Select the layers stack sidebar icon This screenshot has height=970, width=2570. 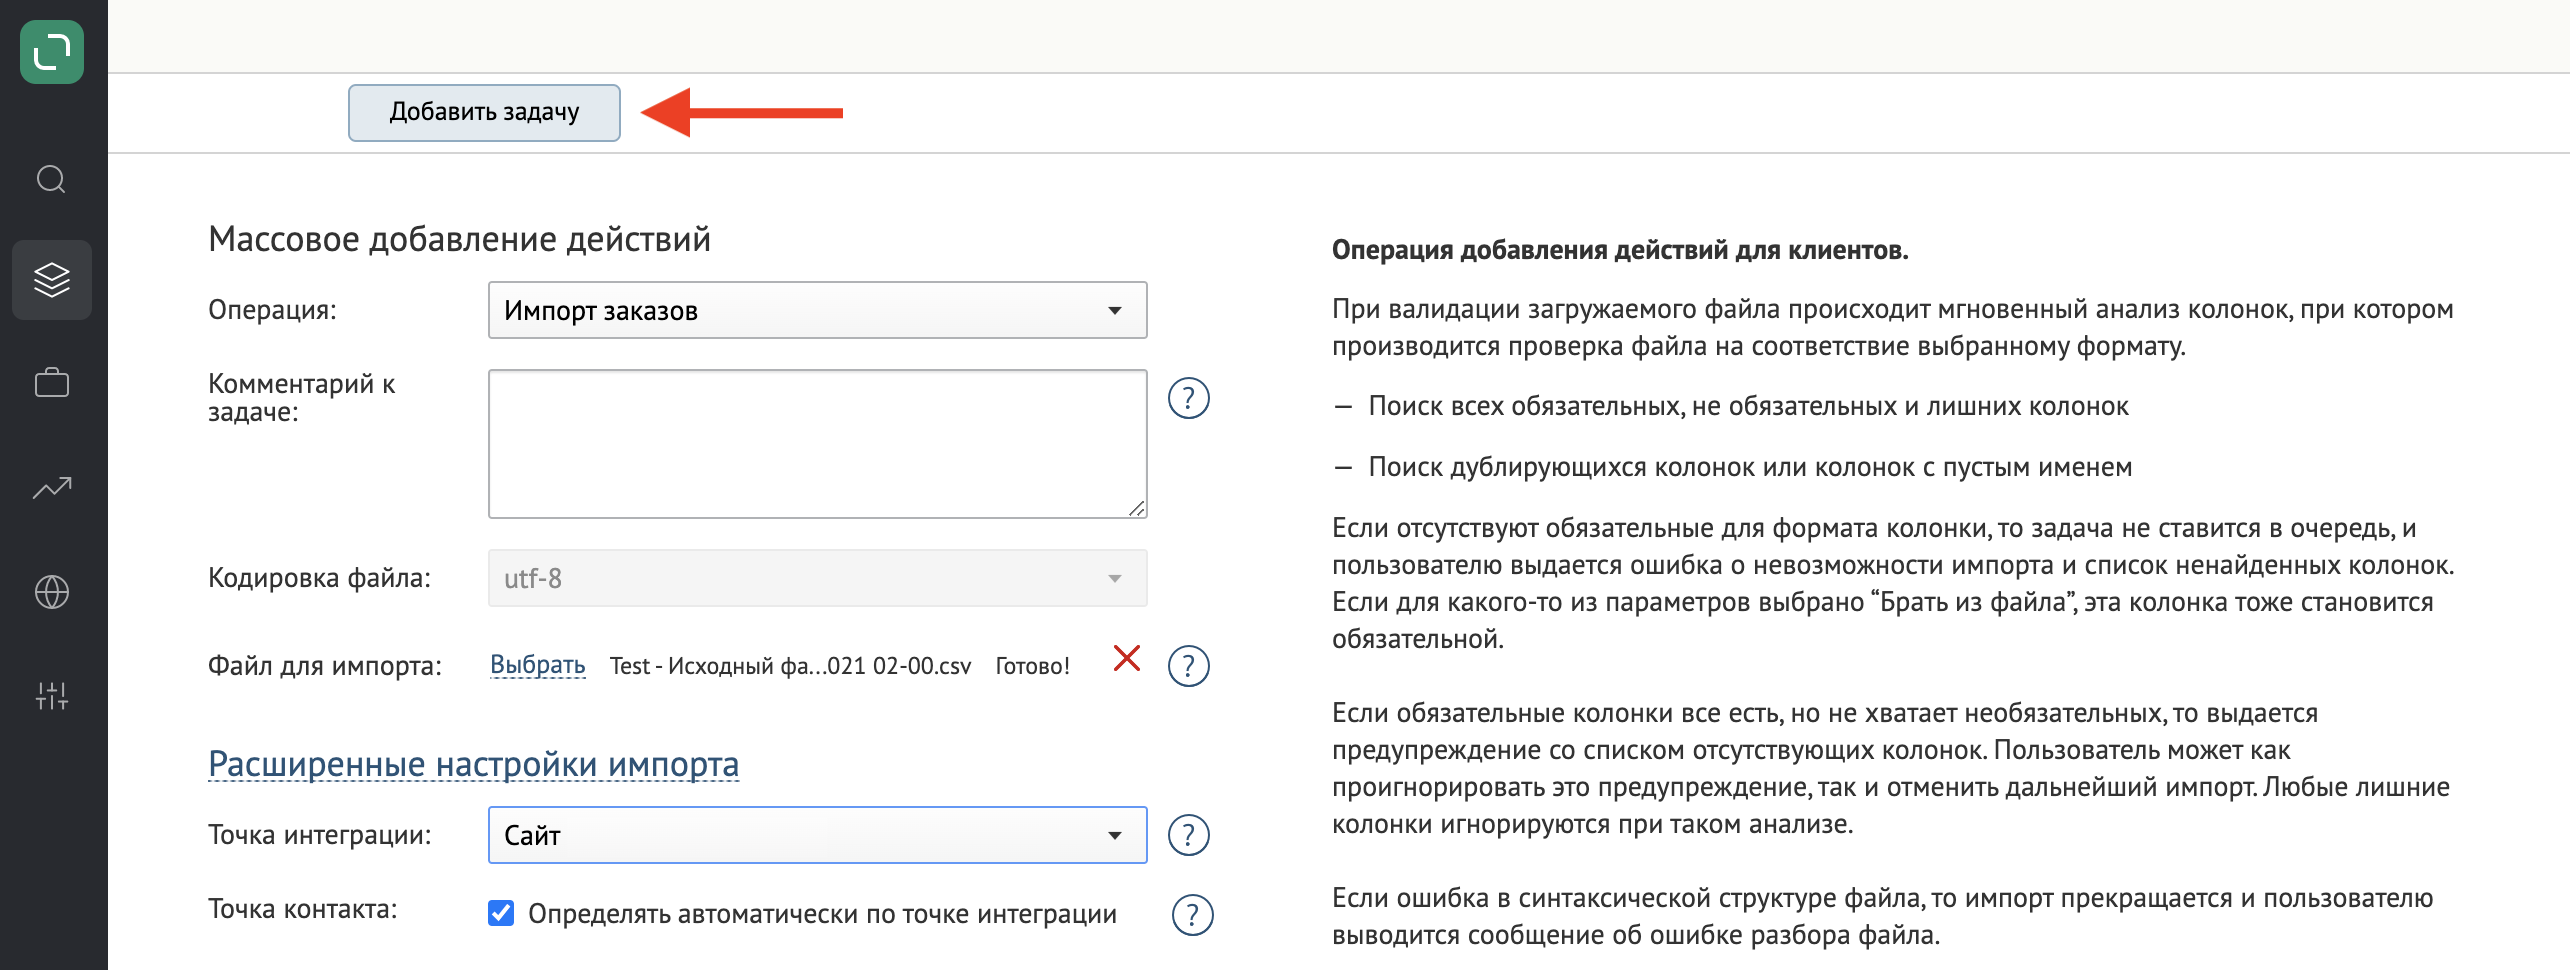[x=52, y=280]
